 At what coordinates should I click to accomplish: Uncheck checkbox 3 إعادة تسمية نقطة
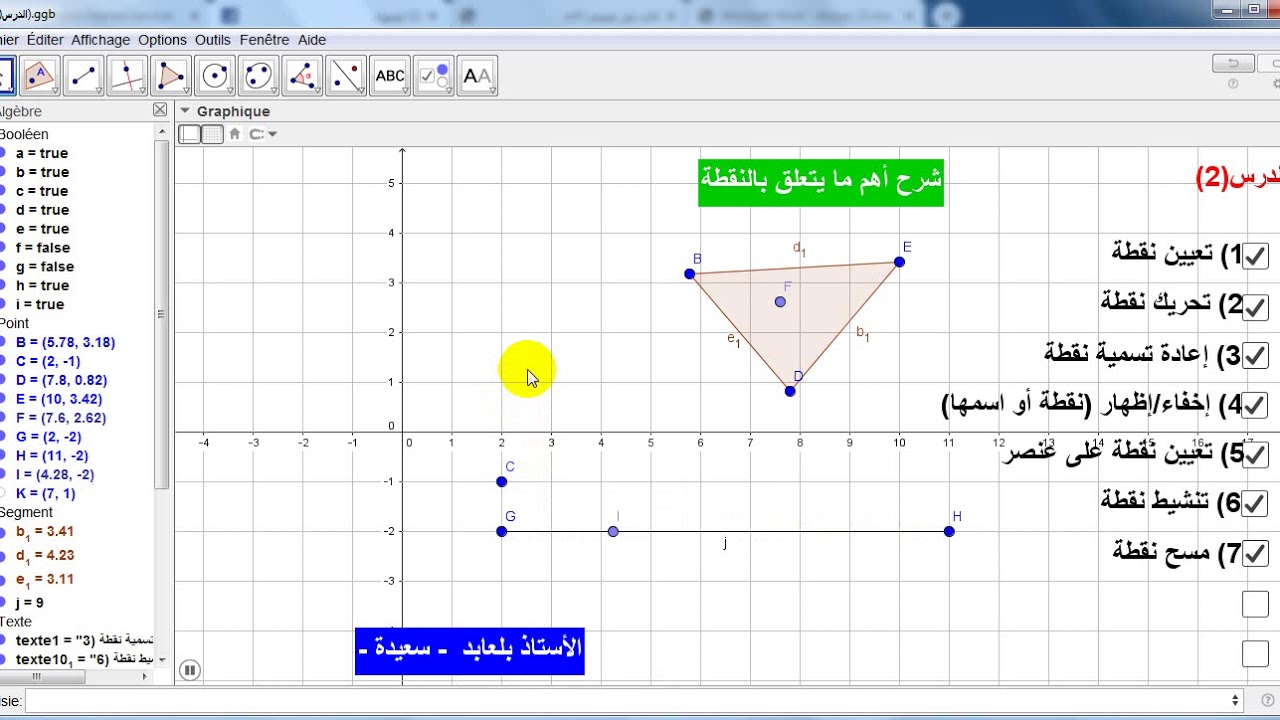coord(1255,356)
